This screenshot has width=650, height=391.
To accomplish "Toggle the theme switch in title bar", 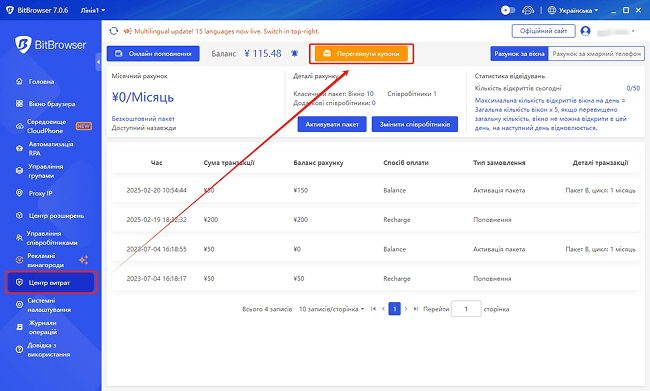I will [508, 10].
